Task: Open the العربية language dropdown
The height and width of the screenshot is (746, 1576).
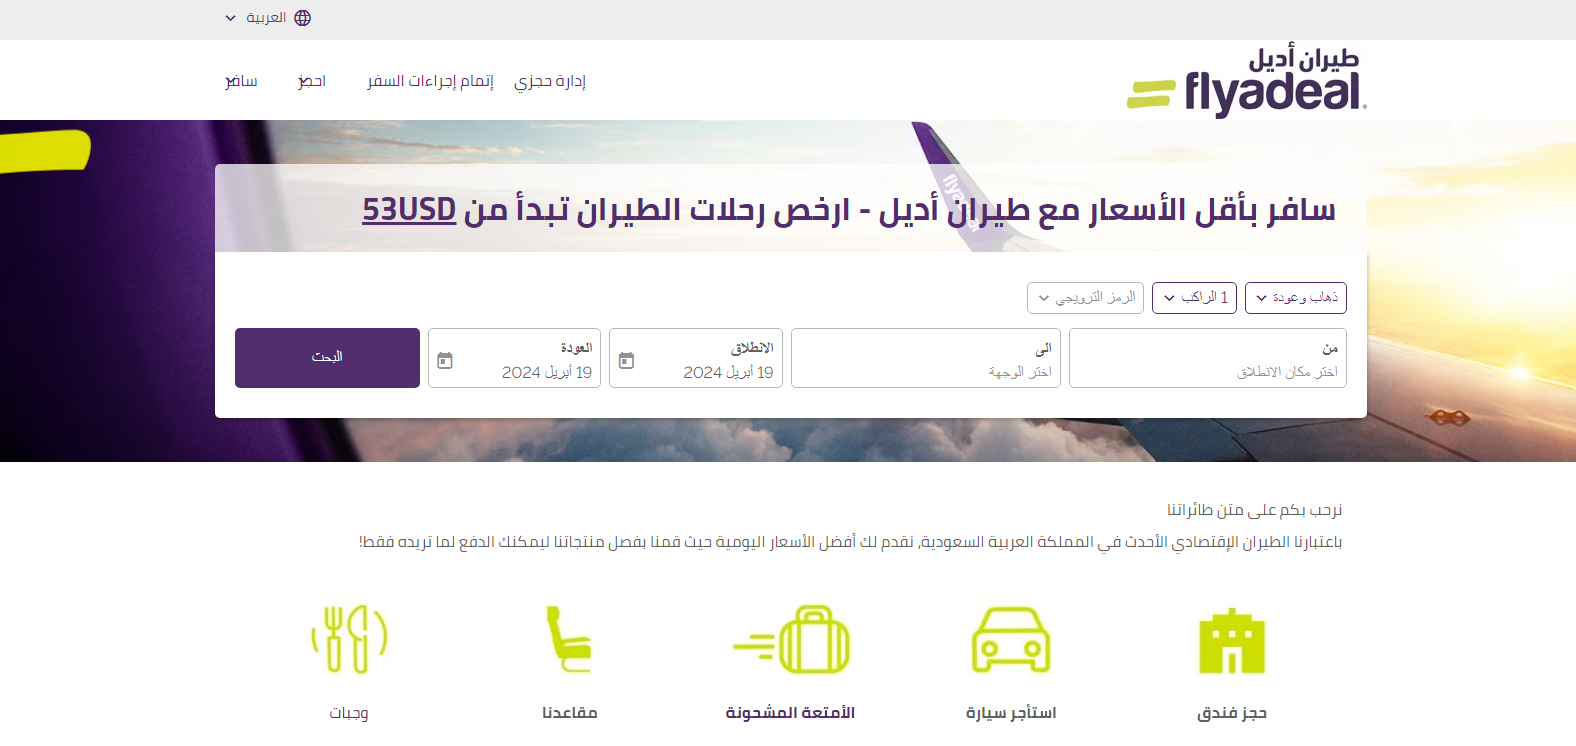Action: (x=257, y=18)
